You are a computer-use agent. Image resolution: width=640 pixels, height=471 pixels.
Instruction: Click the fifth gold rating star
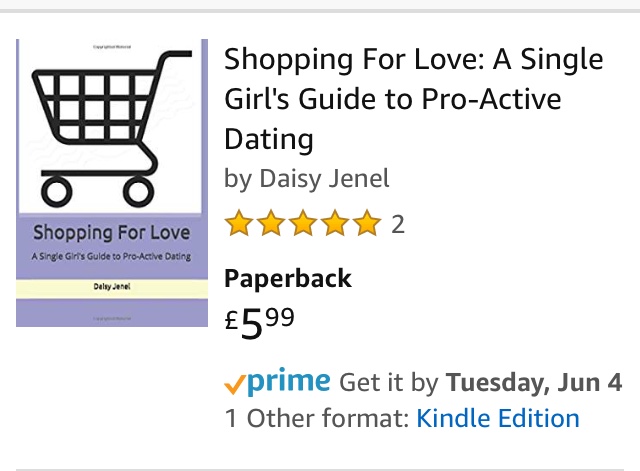tap(367, 224)
